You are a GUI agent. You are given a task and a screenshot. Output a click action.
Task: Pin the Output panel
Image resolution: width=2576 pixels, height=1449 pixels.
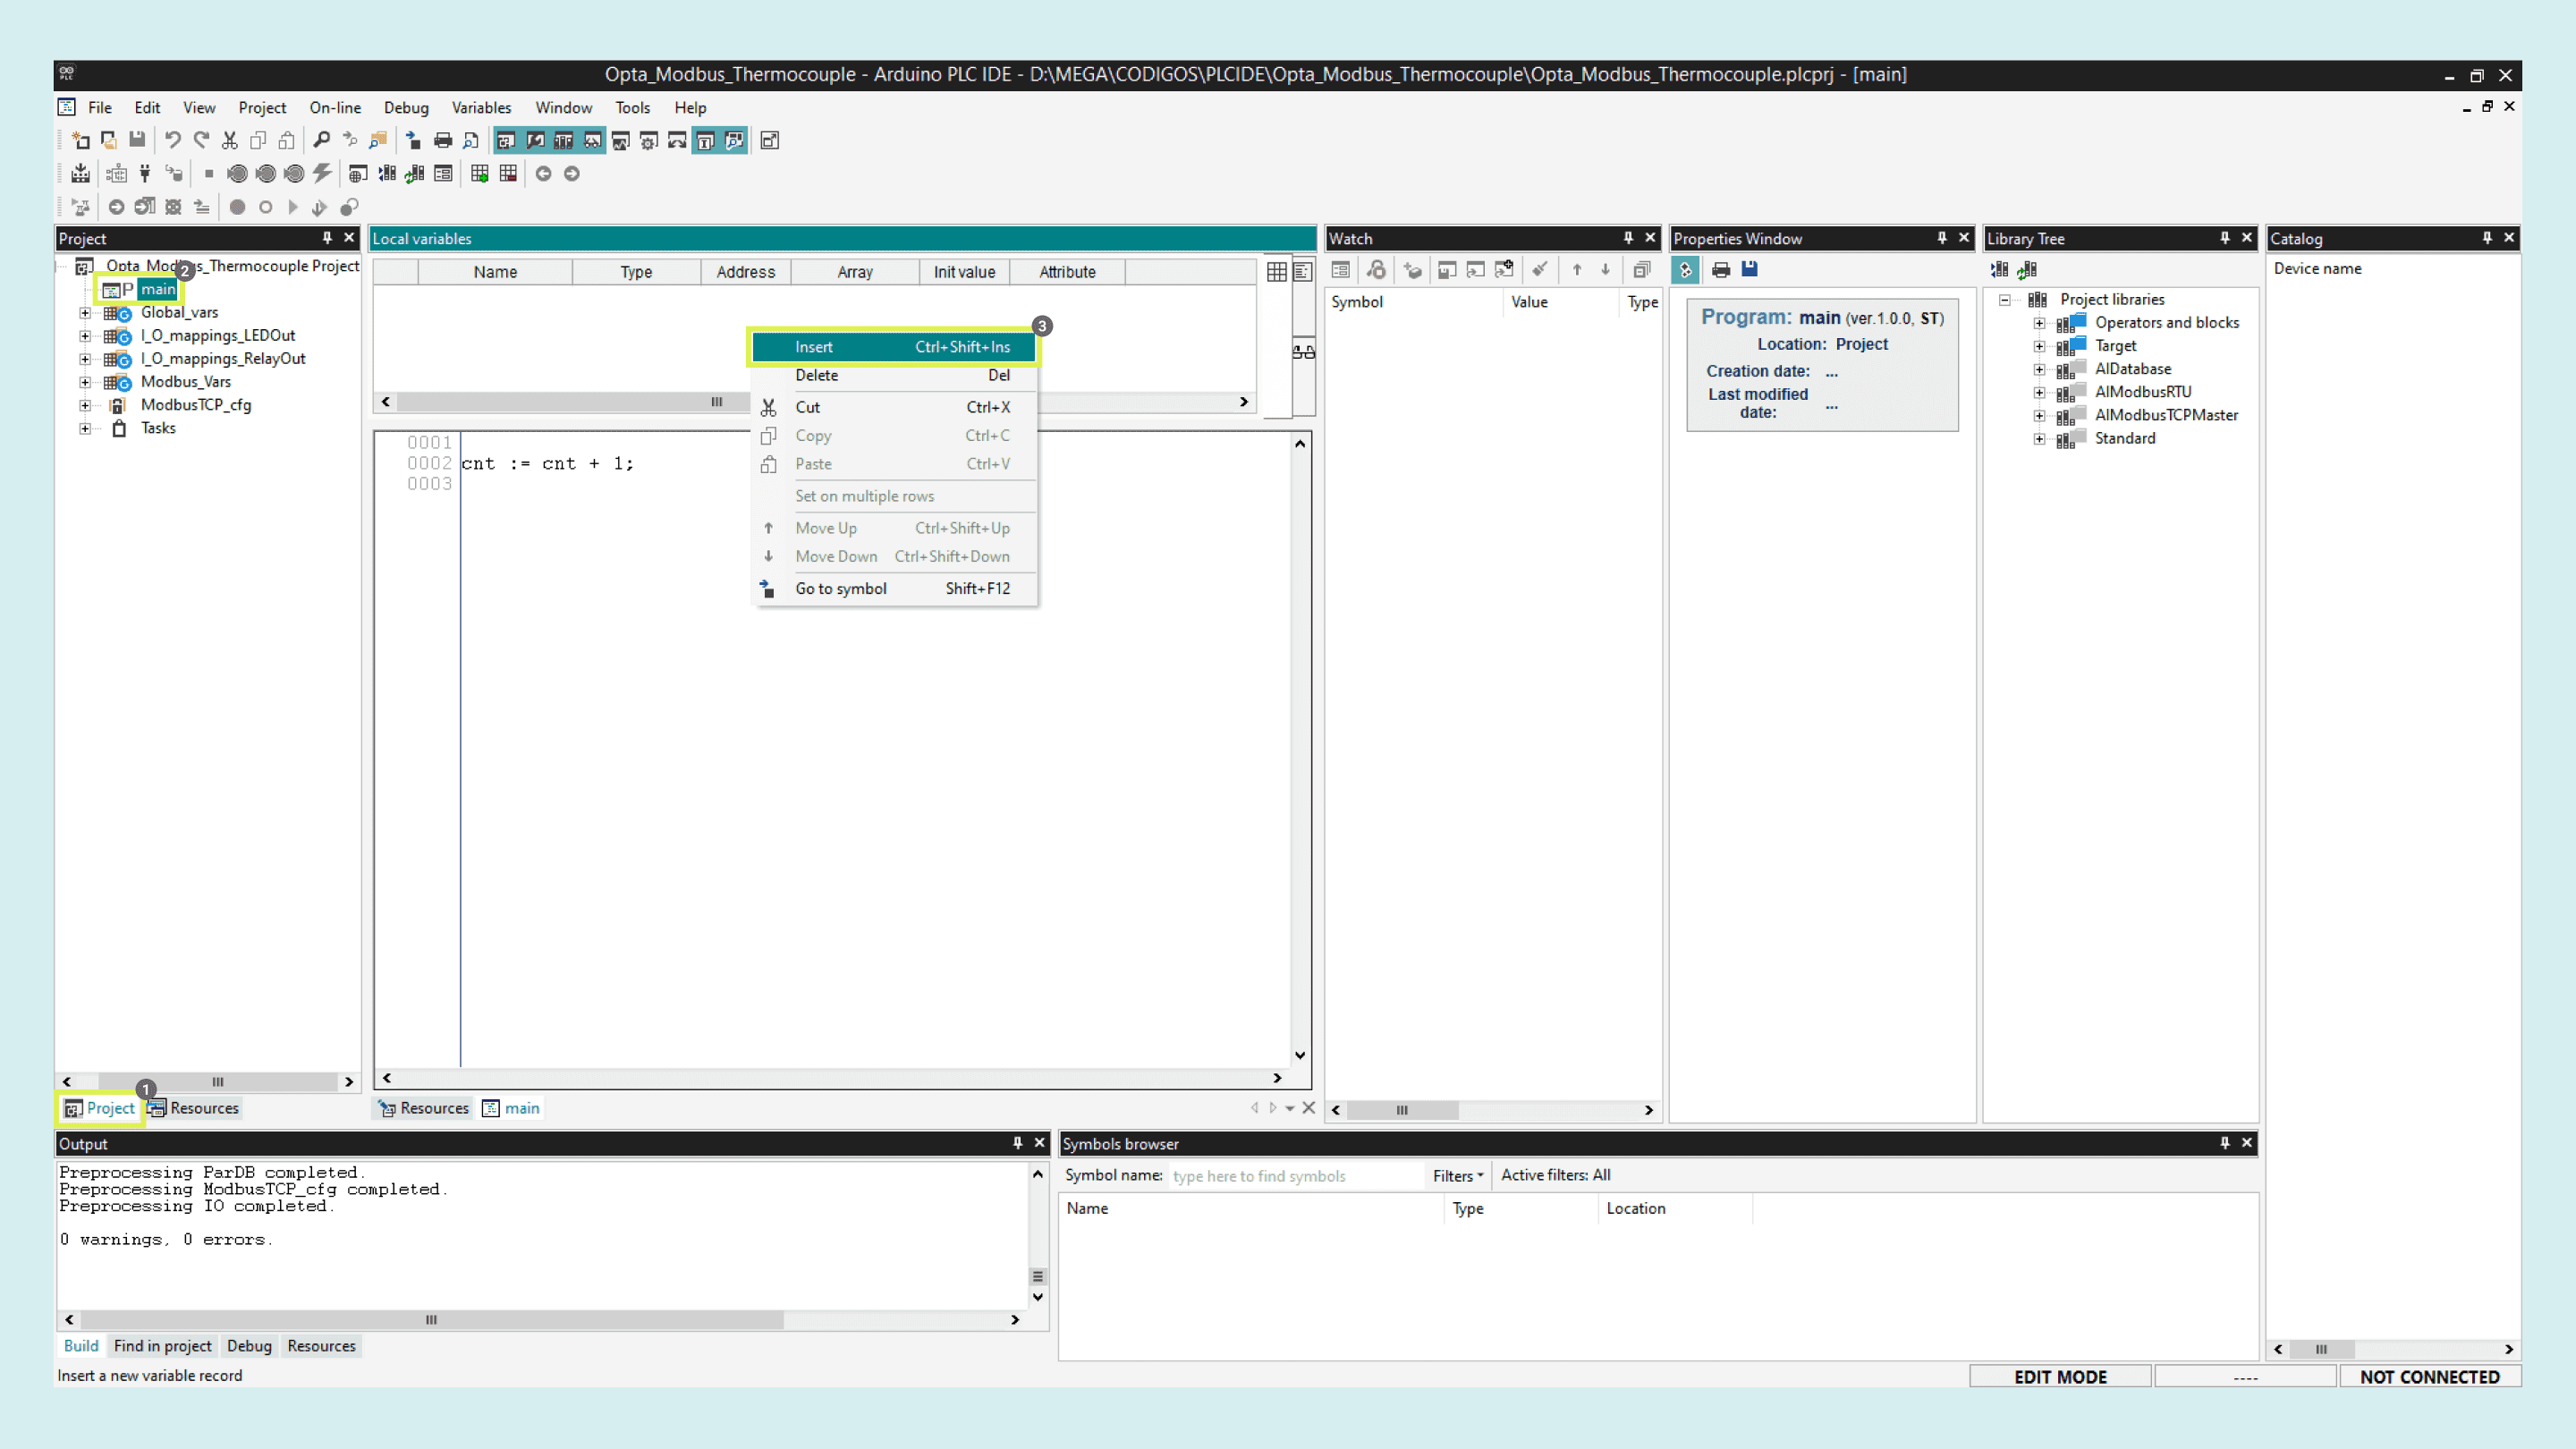coord(1019,1142)
